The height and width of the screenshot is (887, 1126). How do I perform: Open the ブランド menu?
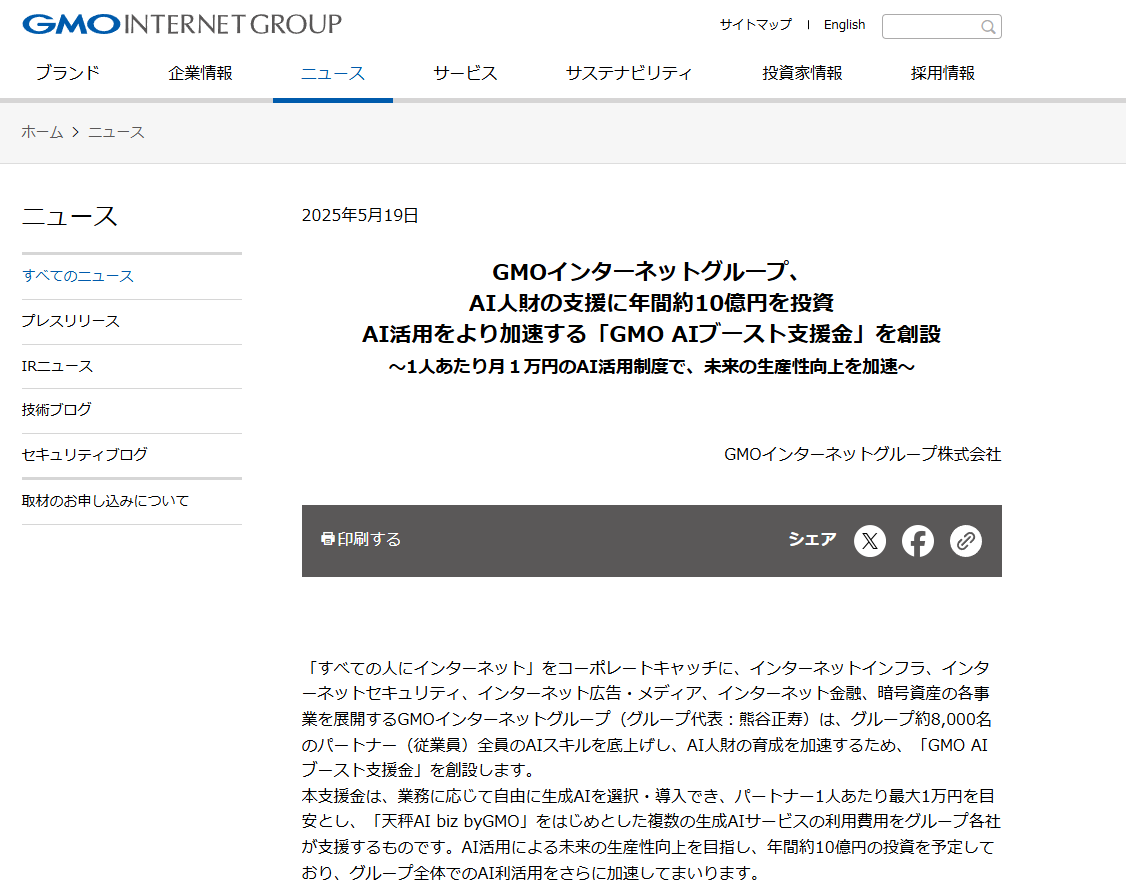[x=68, y=73]
